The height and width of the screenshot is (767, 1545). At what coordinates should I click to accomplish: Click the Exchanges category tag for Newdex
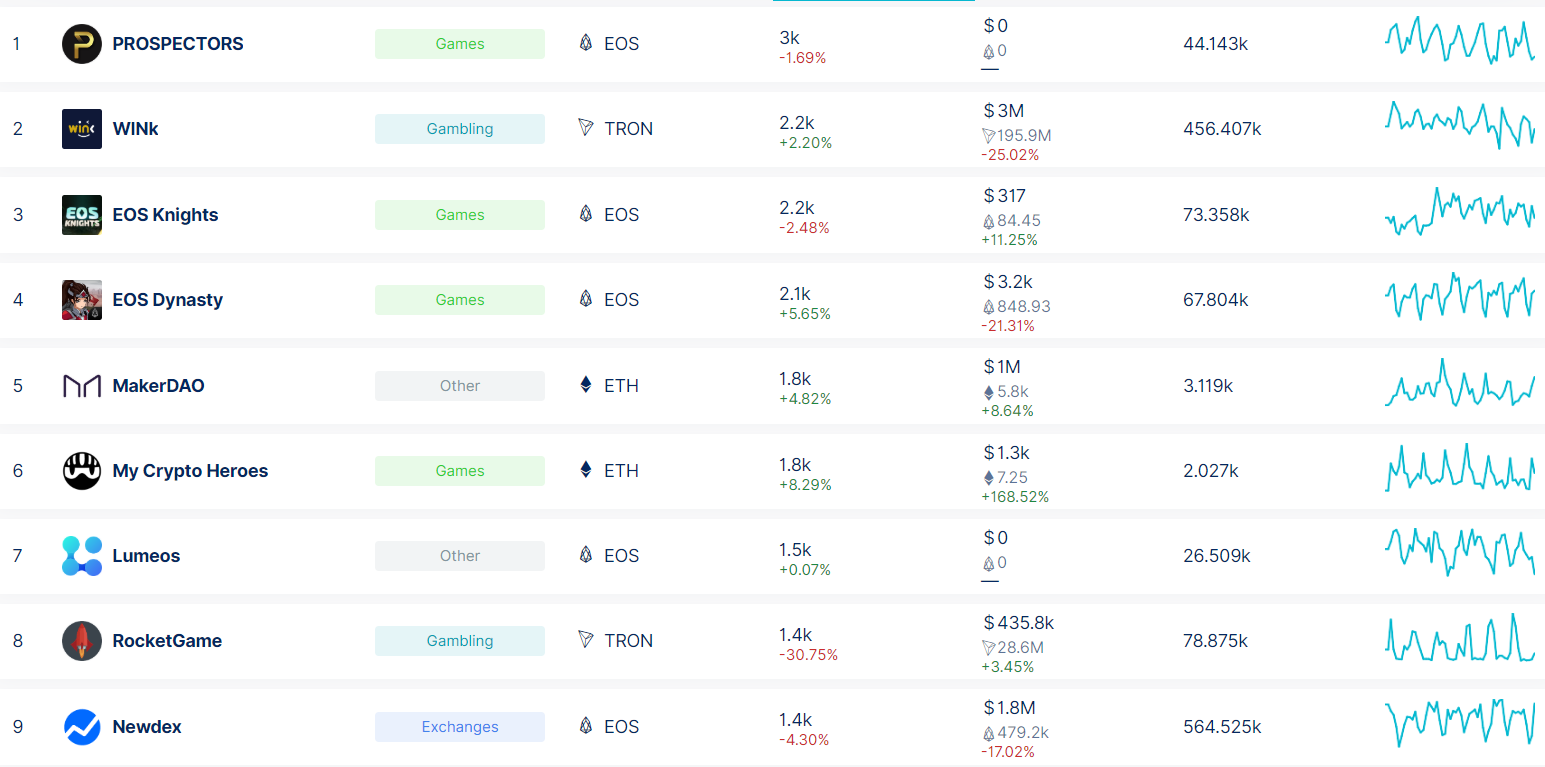459,727
